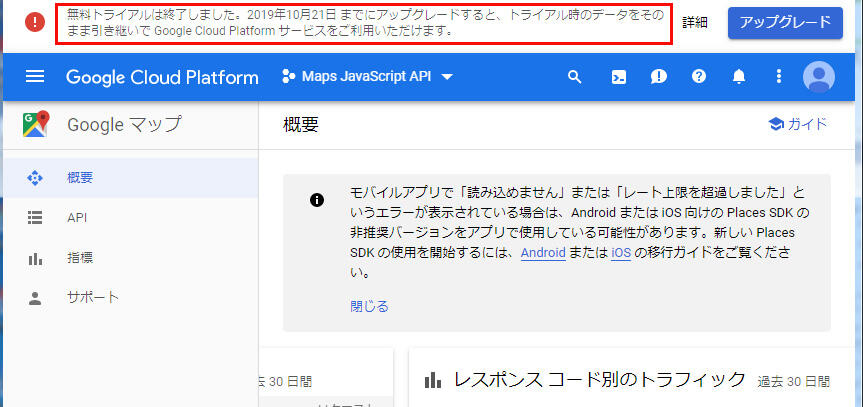Click the Google Maps logo icon
The height and width of the screenshot is (407, 863).
[x=36, y=124]
